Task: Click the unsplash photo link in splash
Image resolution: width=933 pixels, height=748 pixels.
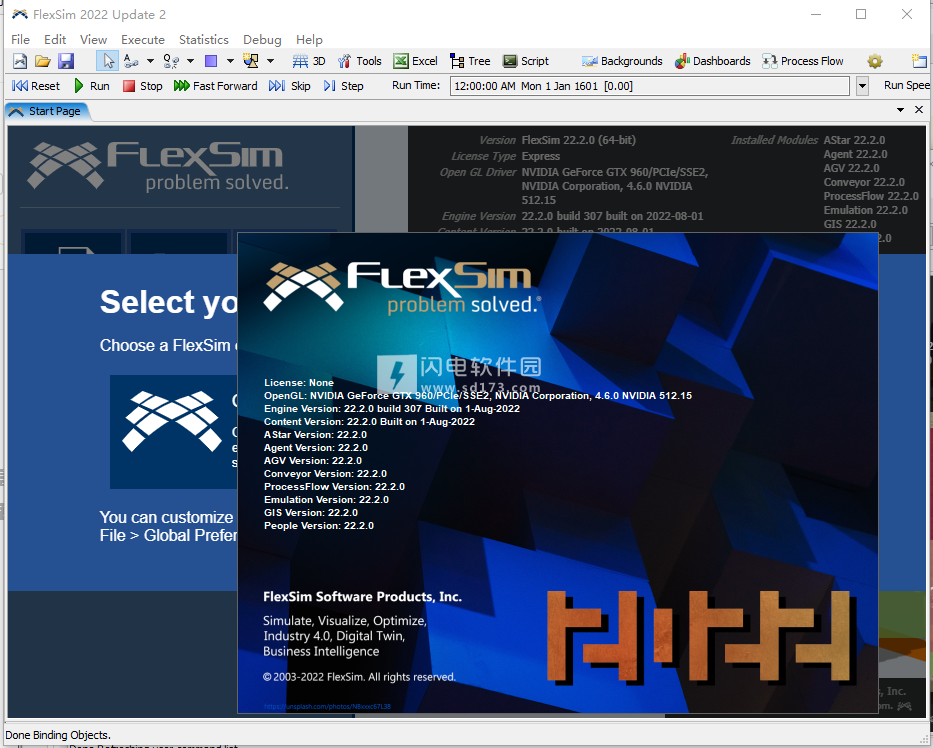Action: (x=327, y=706)
